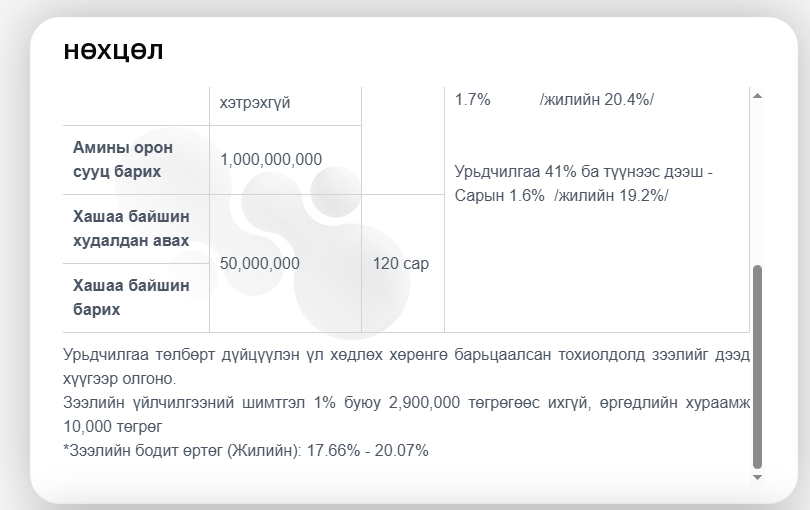Select the Хашаа байшин худалдан авах row header
This screenshot has width=810, height=510.
click(131, 228)
